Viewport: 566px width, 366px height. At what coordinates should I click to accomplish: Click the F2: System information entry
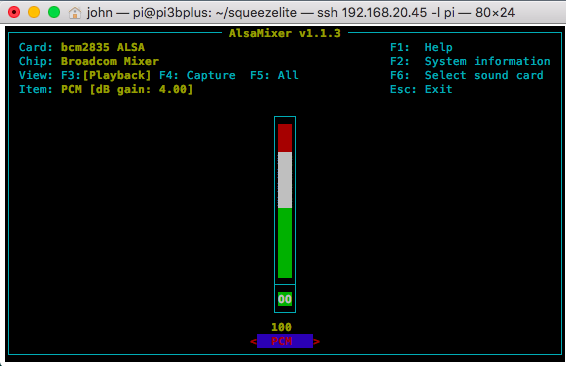[470, 61]
